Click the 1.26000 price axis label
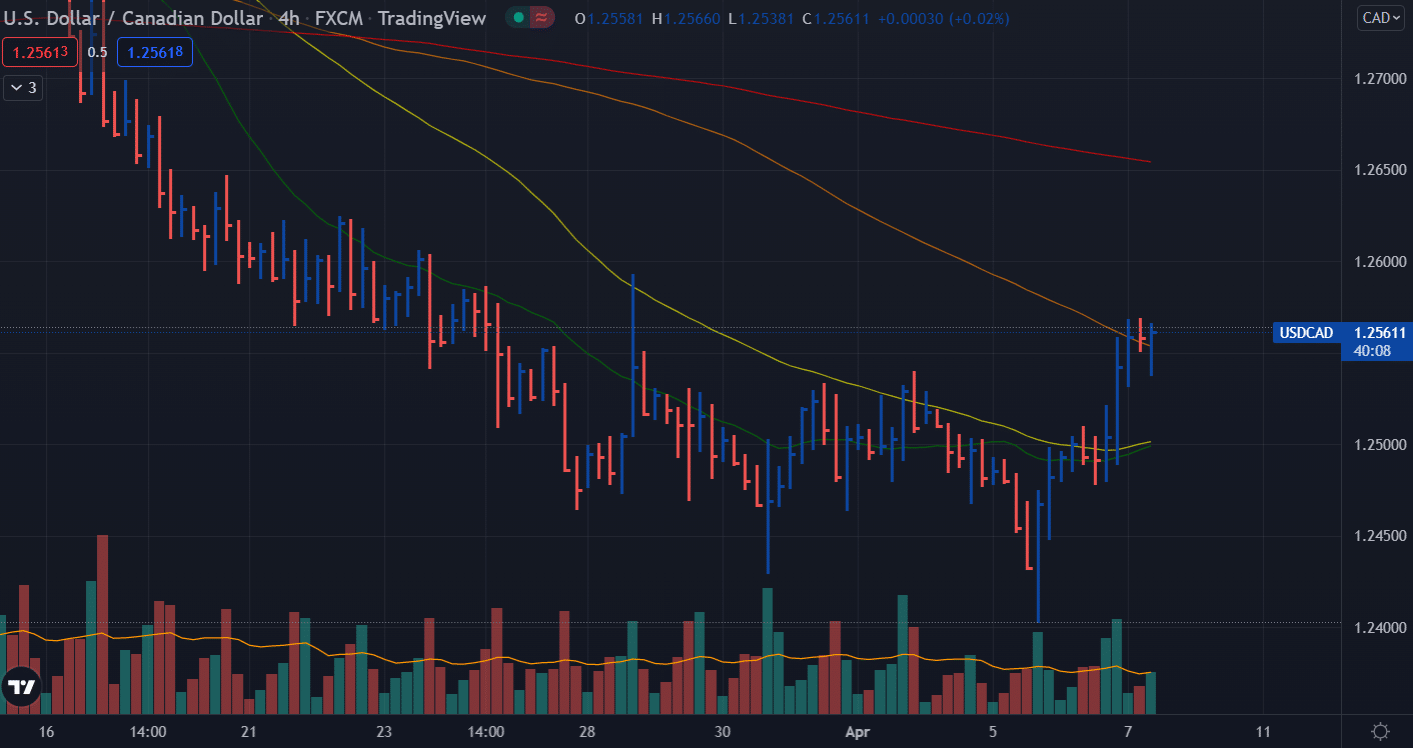1413x748 pixels. (1380, 261)
